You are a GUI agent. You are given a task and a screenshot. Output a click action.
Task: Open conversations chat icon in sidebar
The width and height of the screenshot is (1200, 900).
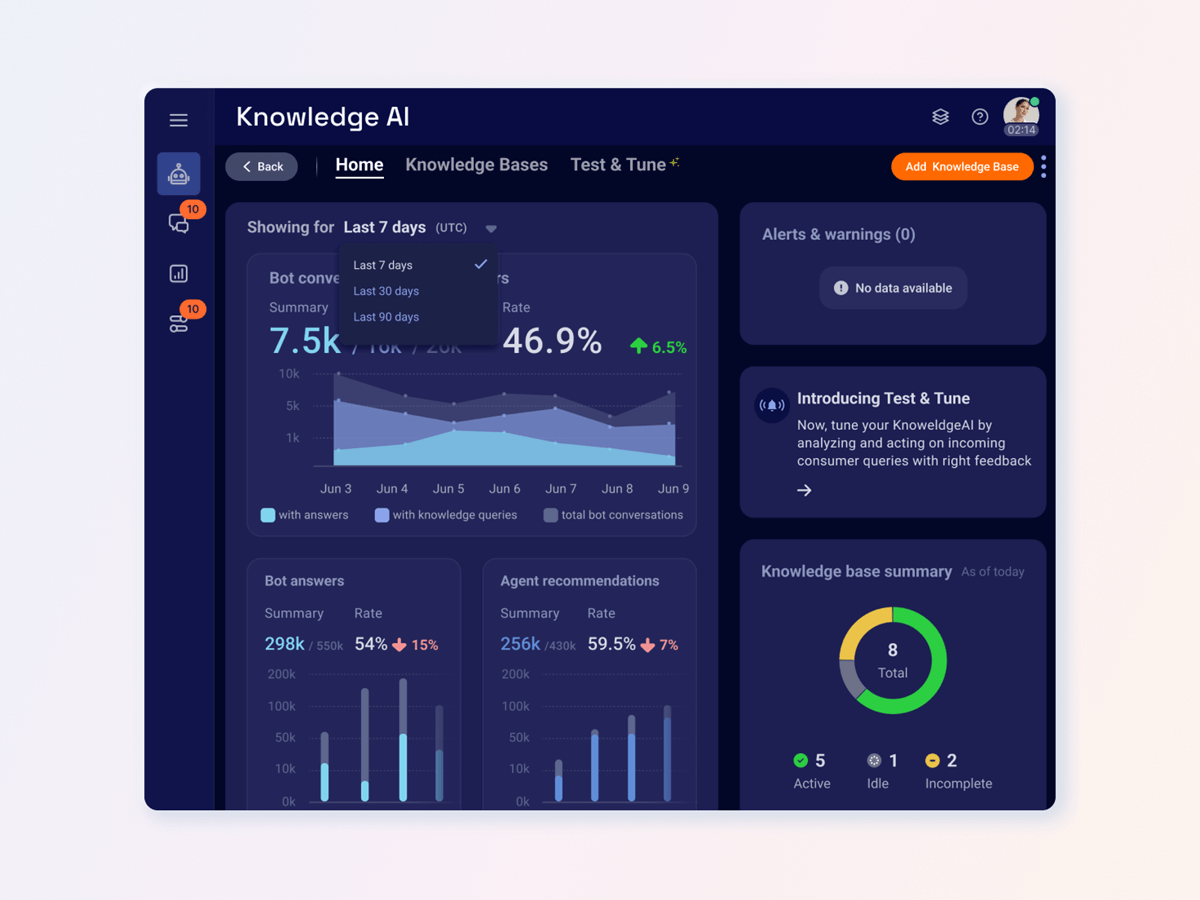click(178, 224)
